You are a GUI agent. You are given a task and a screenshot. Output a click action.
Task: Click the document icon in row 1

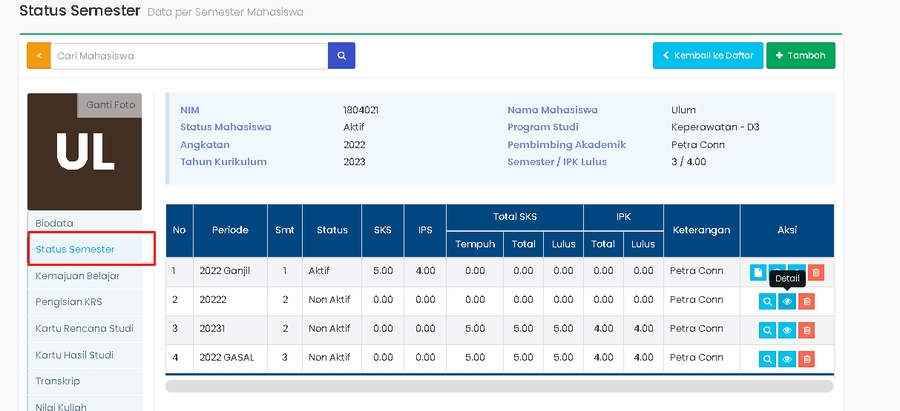coord(758,272)
